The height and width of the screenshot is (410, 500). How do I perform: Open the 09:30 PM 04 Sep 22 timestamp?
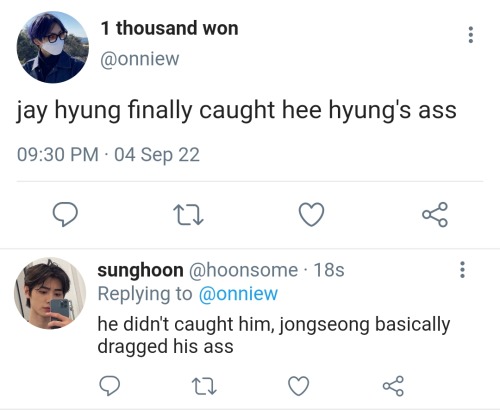(108, 155)
